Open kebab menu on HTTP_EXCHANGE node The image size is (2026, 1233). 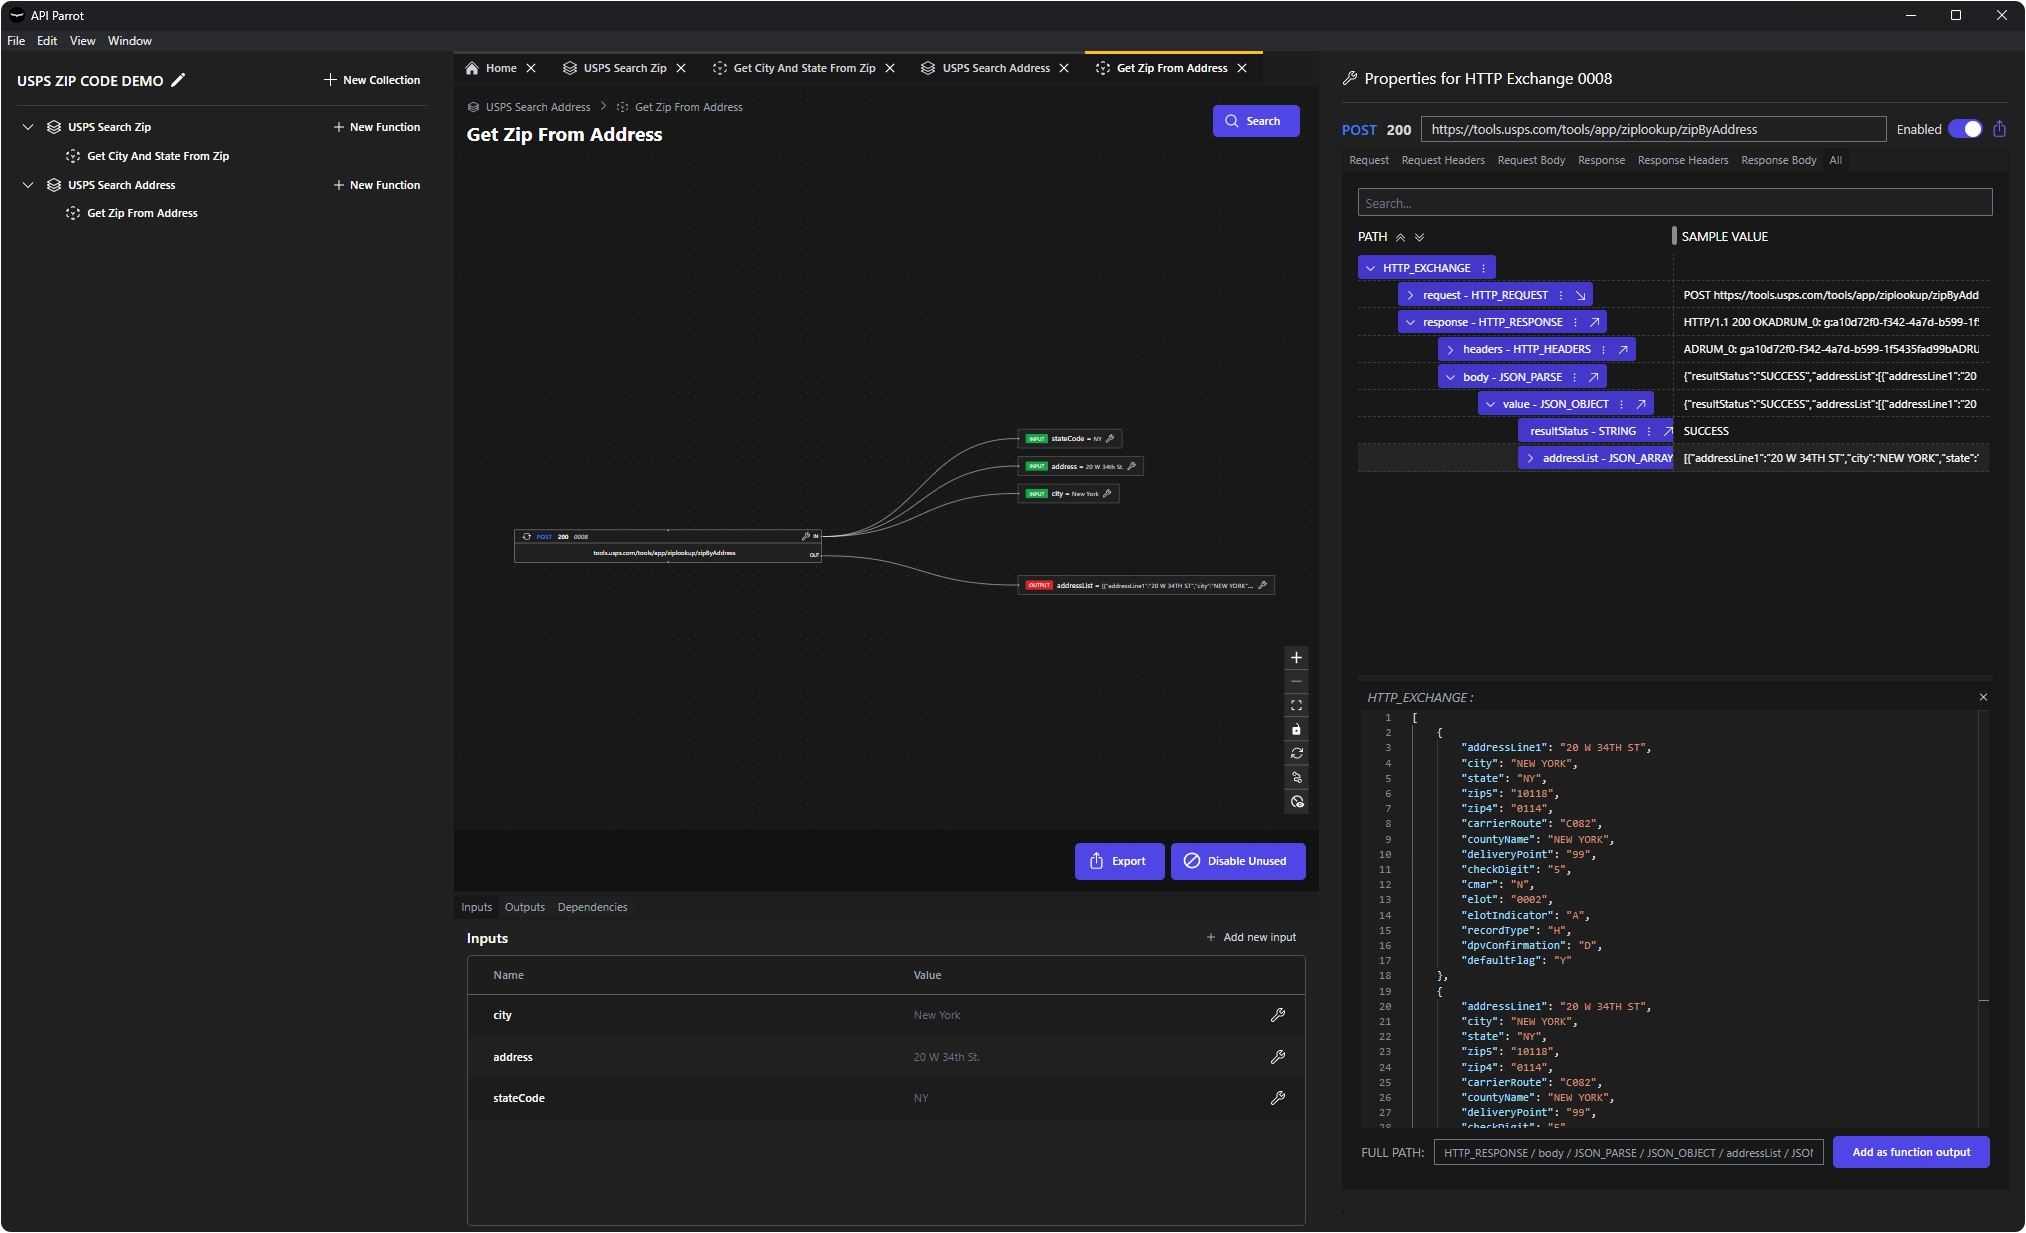(x=1483, y=268)
